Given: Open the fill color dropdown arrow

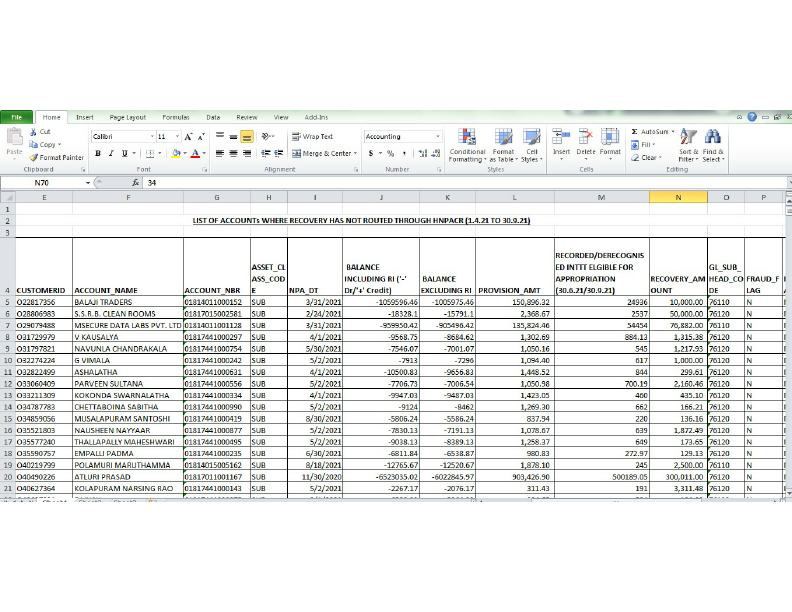Looking at the screenshot, I should [x=185, y=154].
